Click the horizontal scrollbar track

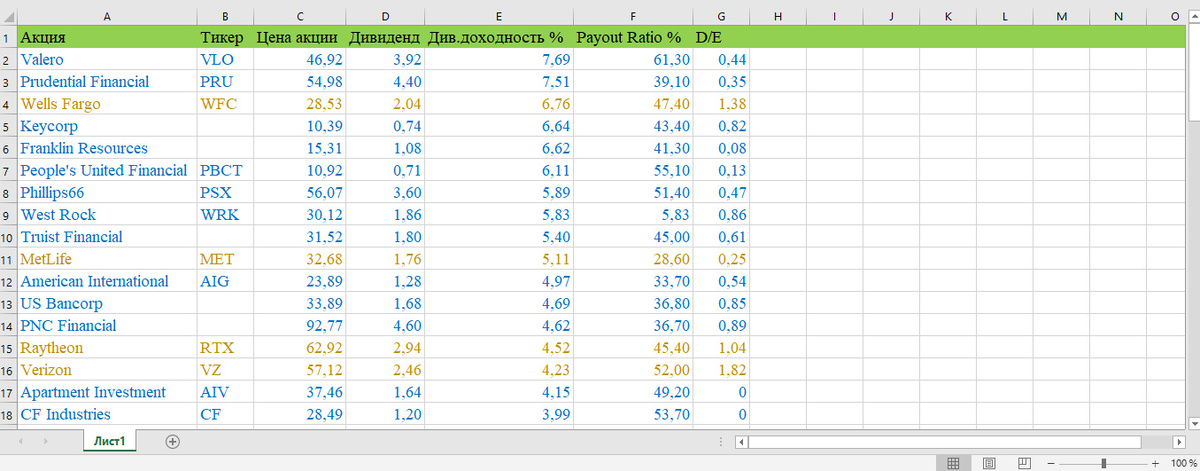(x=960, y=441)
